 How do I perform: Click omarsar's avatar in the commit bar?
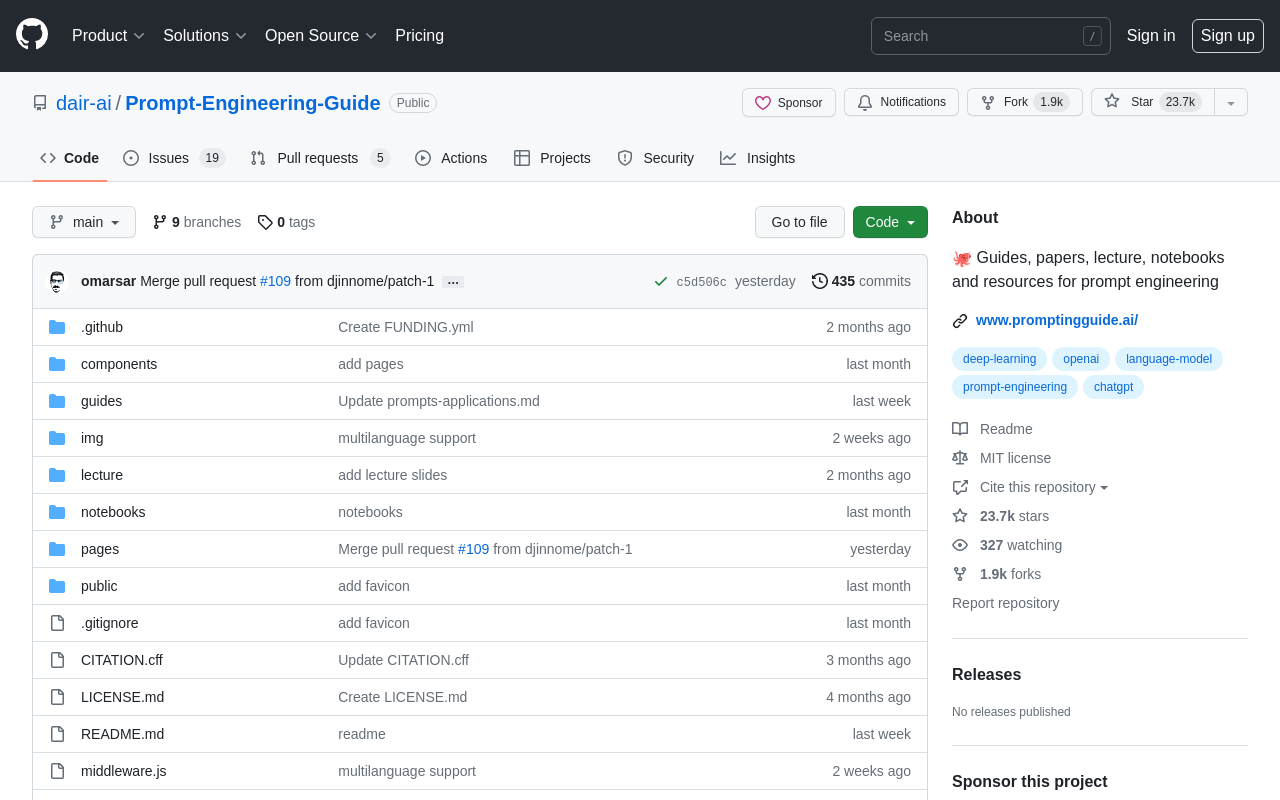click(x=57, y=281)
